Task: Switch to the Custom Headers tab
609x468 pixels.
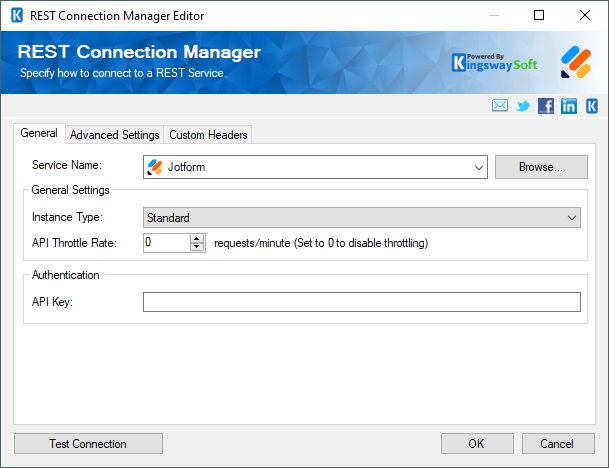Action: pyautogui.click(x=208, y=135)
